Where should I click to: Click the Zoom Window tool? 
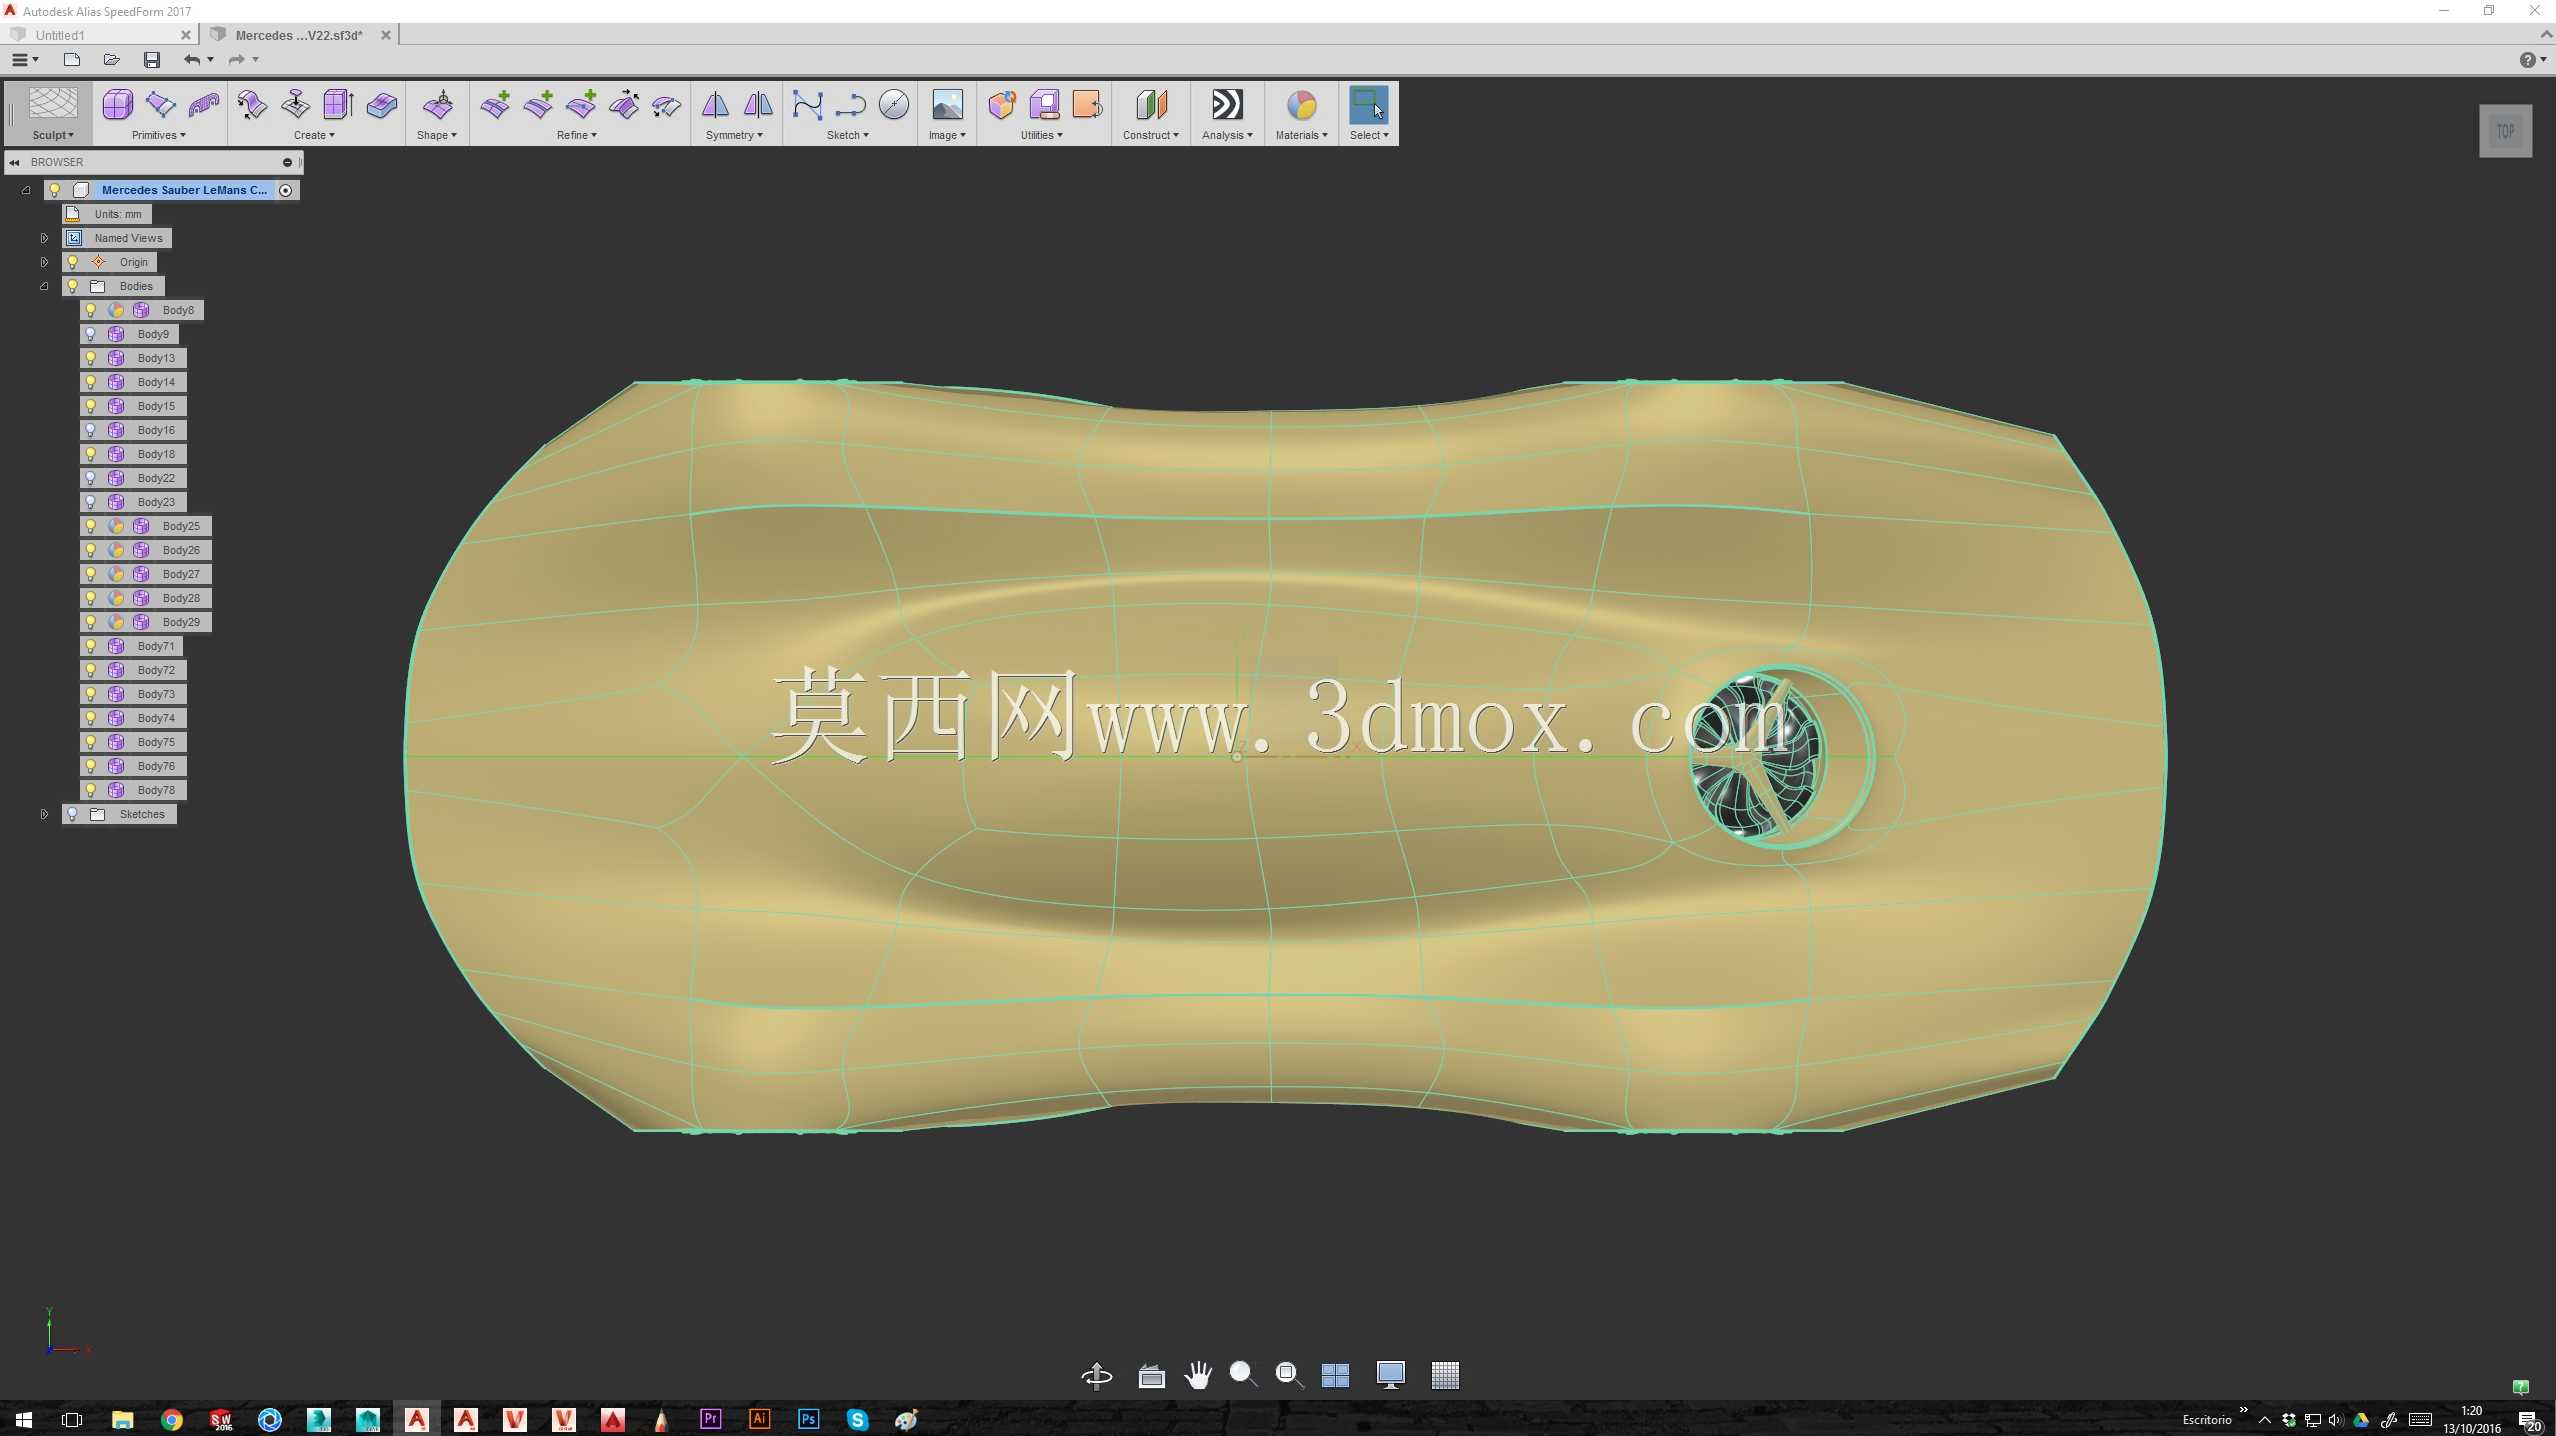[x=1289, y=1376]
